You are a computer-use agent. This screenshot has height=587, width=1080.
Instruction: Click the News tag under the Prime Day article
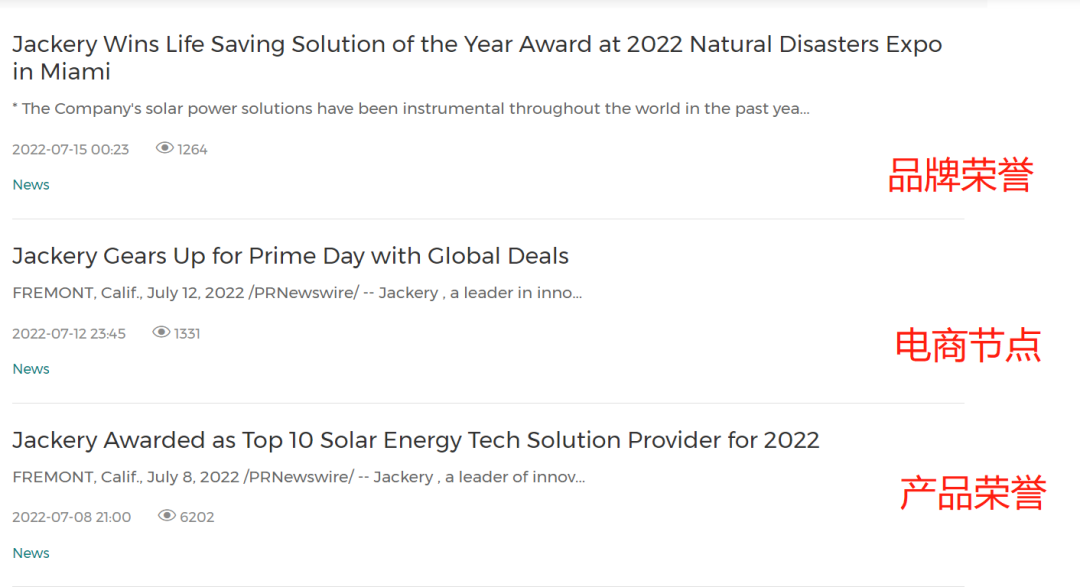coord(31,369)
